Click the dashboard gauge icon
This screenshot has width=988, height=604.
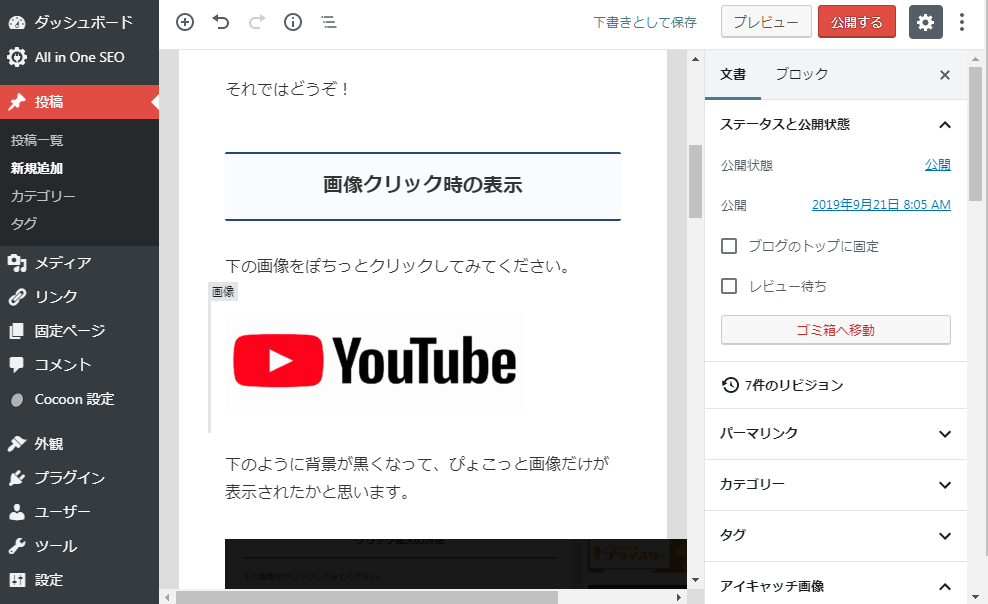pos(17,23)
